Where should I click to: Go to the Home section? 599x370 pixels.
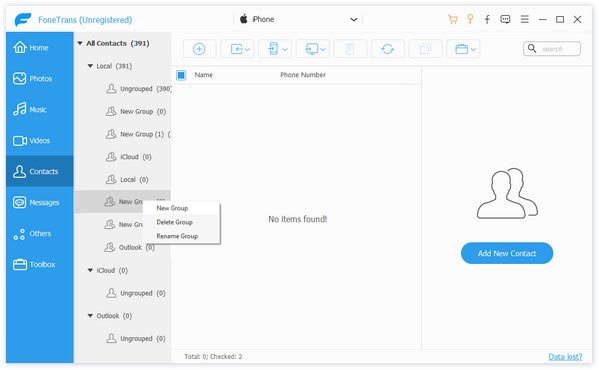point(39,48)
